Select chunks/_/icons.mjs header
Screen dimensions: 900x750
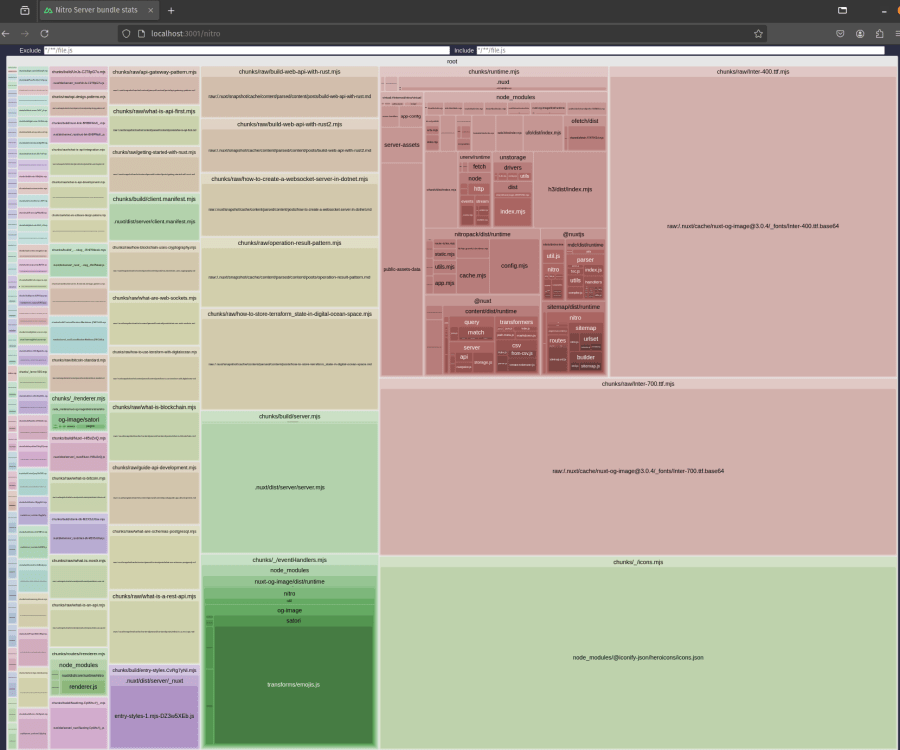point(638,562)
